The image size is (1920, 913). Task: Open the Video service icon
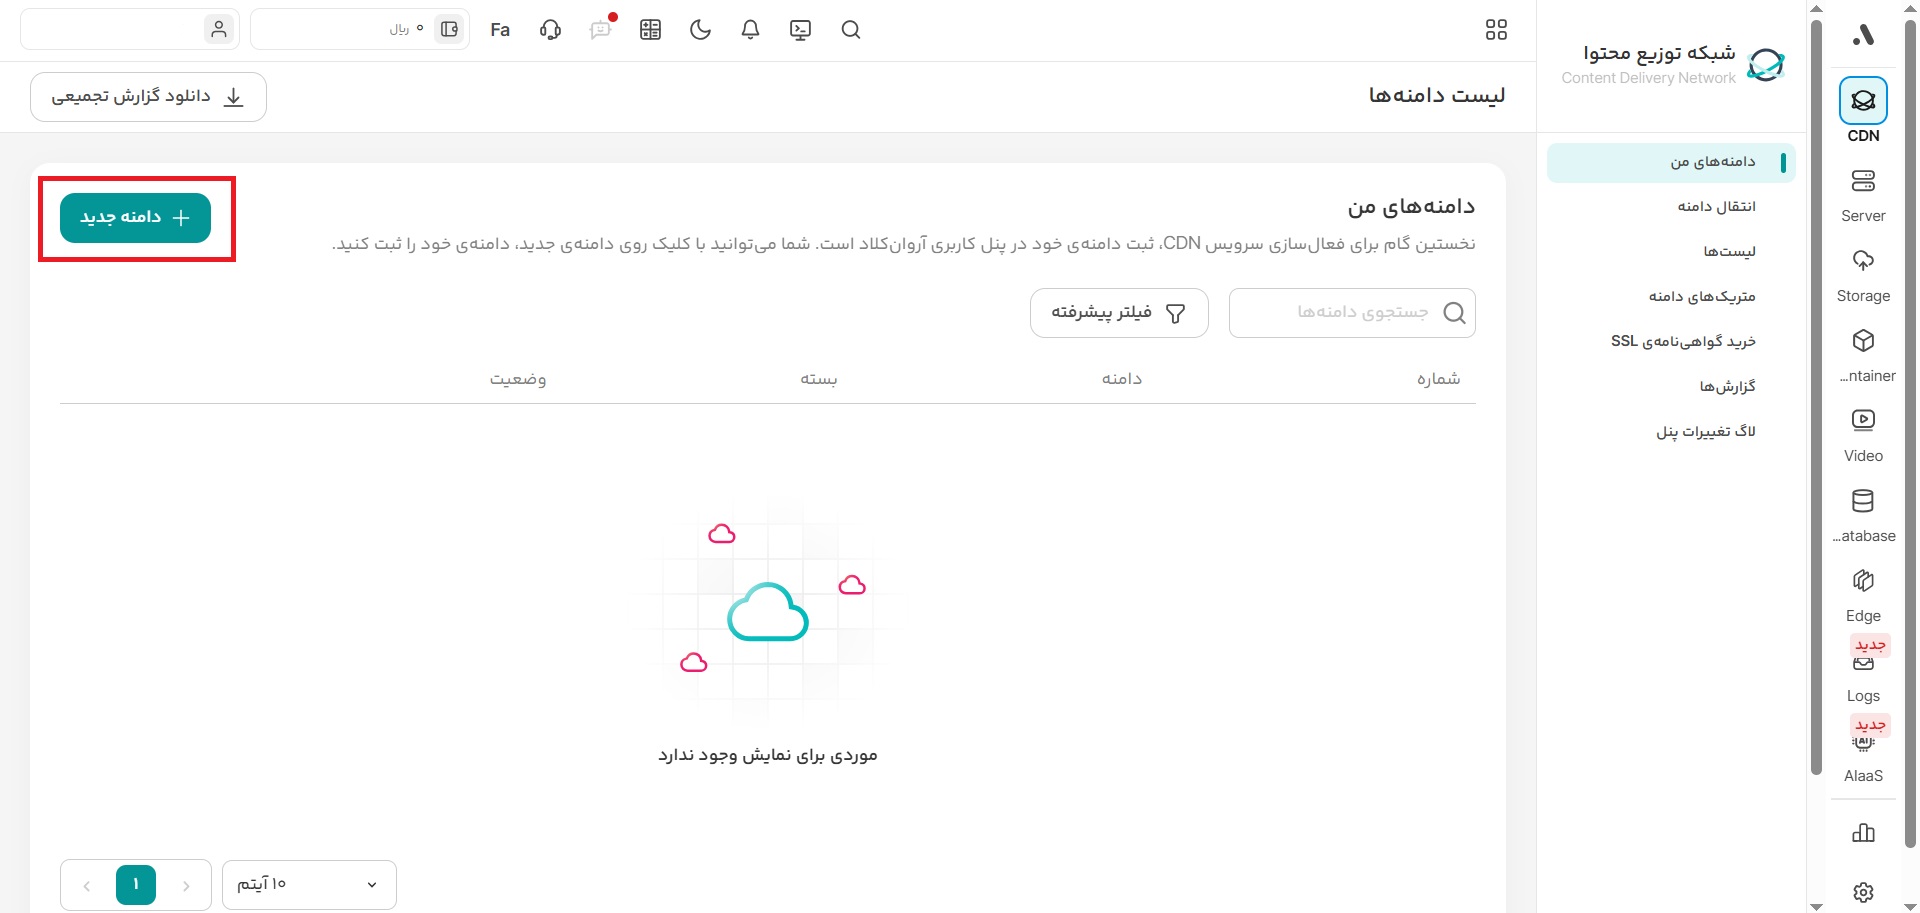(1863, 420)
